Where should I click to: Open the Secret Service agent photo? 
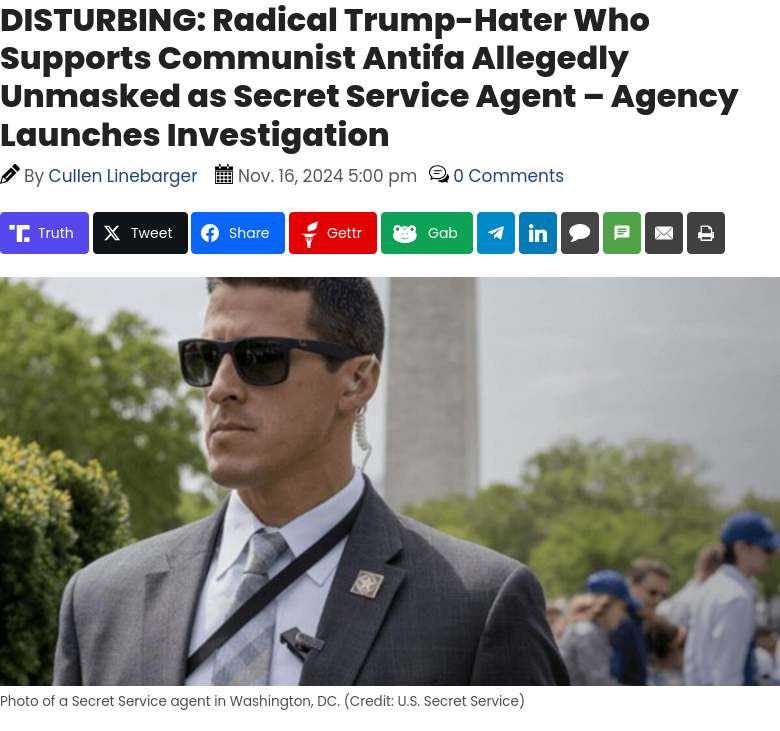pyautogui.click(x=390, y=481)
